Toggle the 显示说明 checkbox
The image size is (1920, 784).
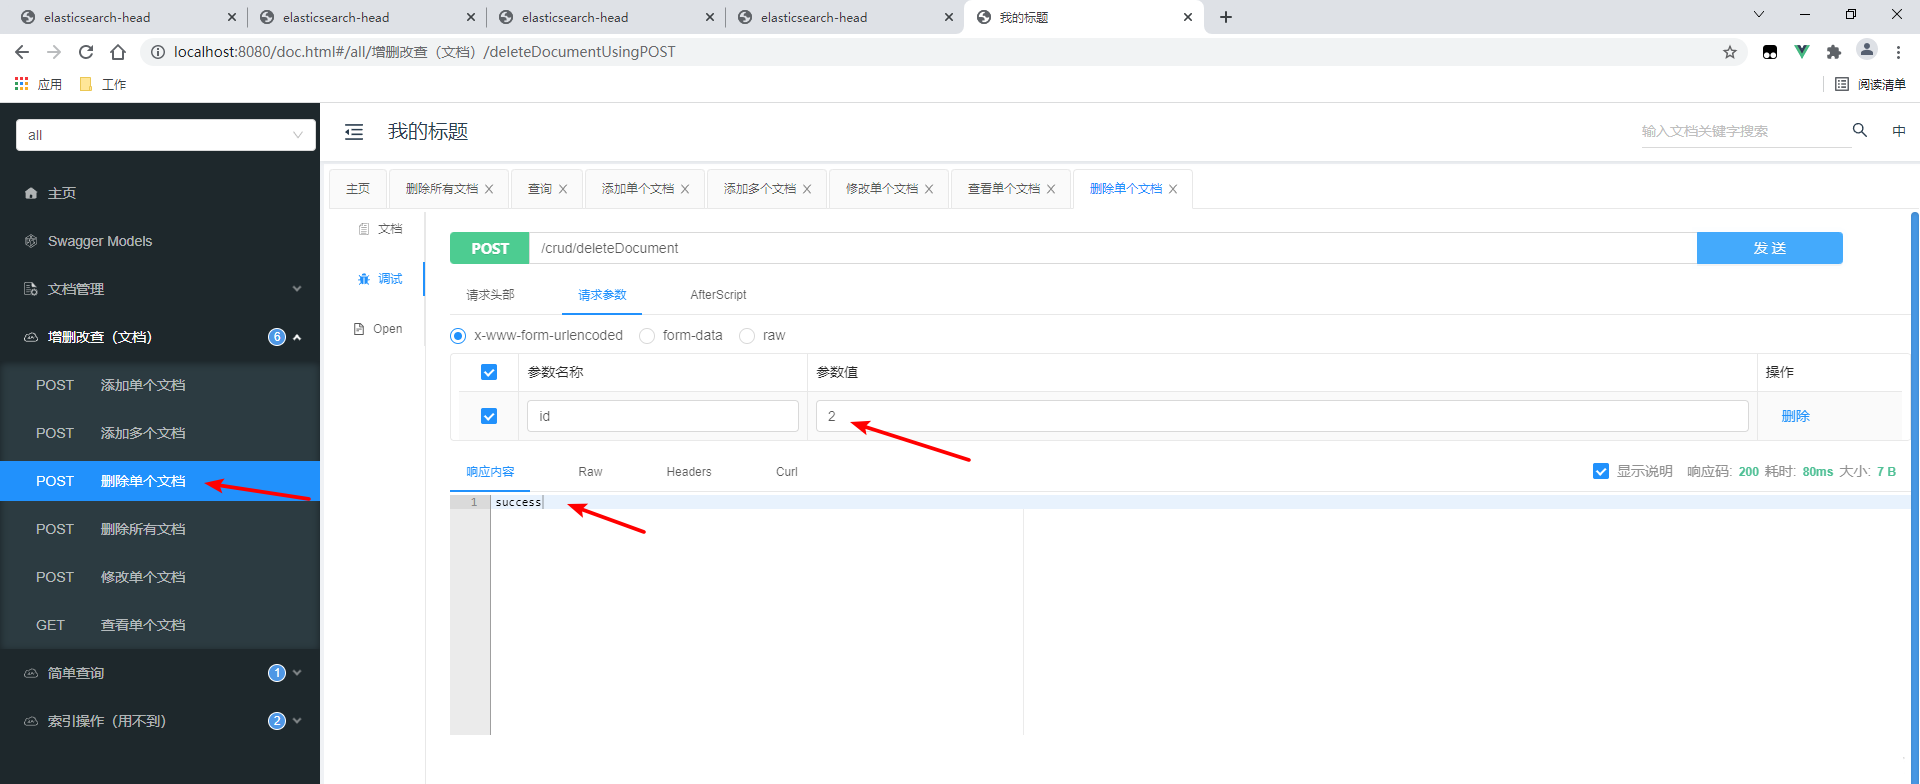1601,471
